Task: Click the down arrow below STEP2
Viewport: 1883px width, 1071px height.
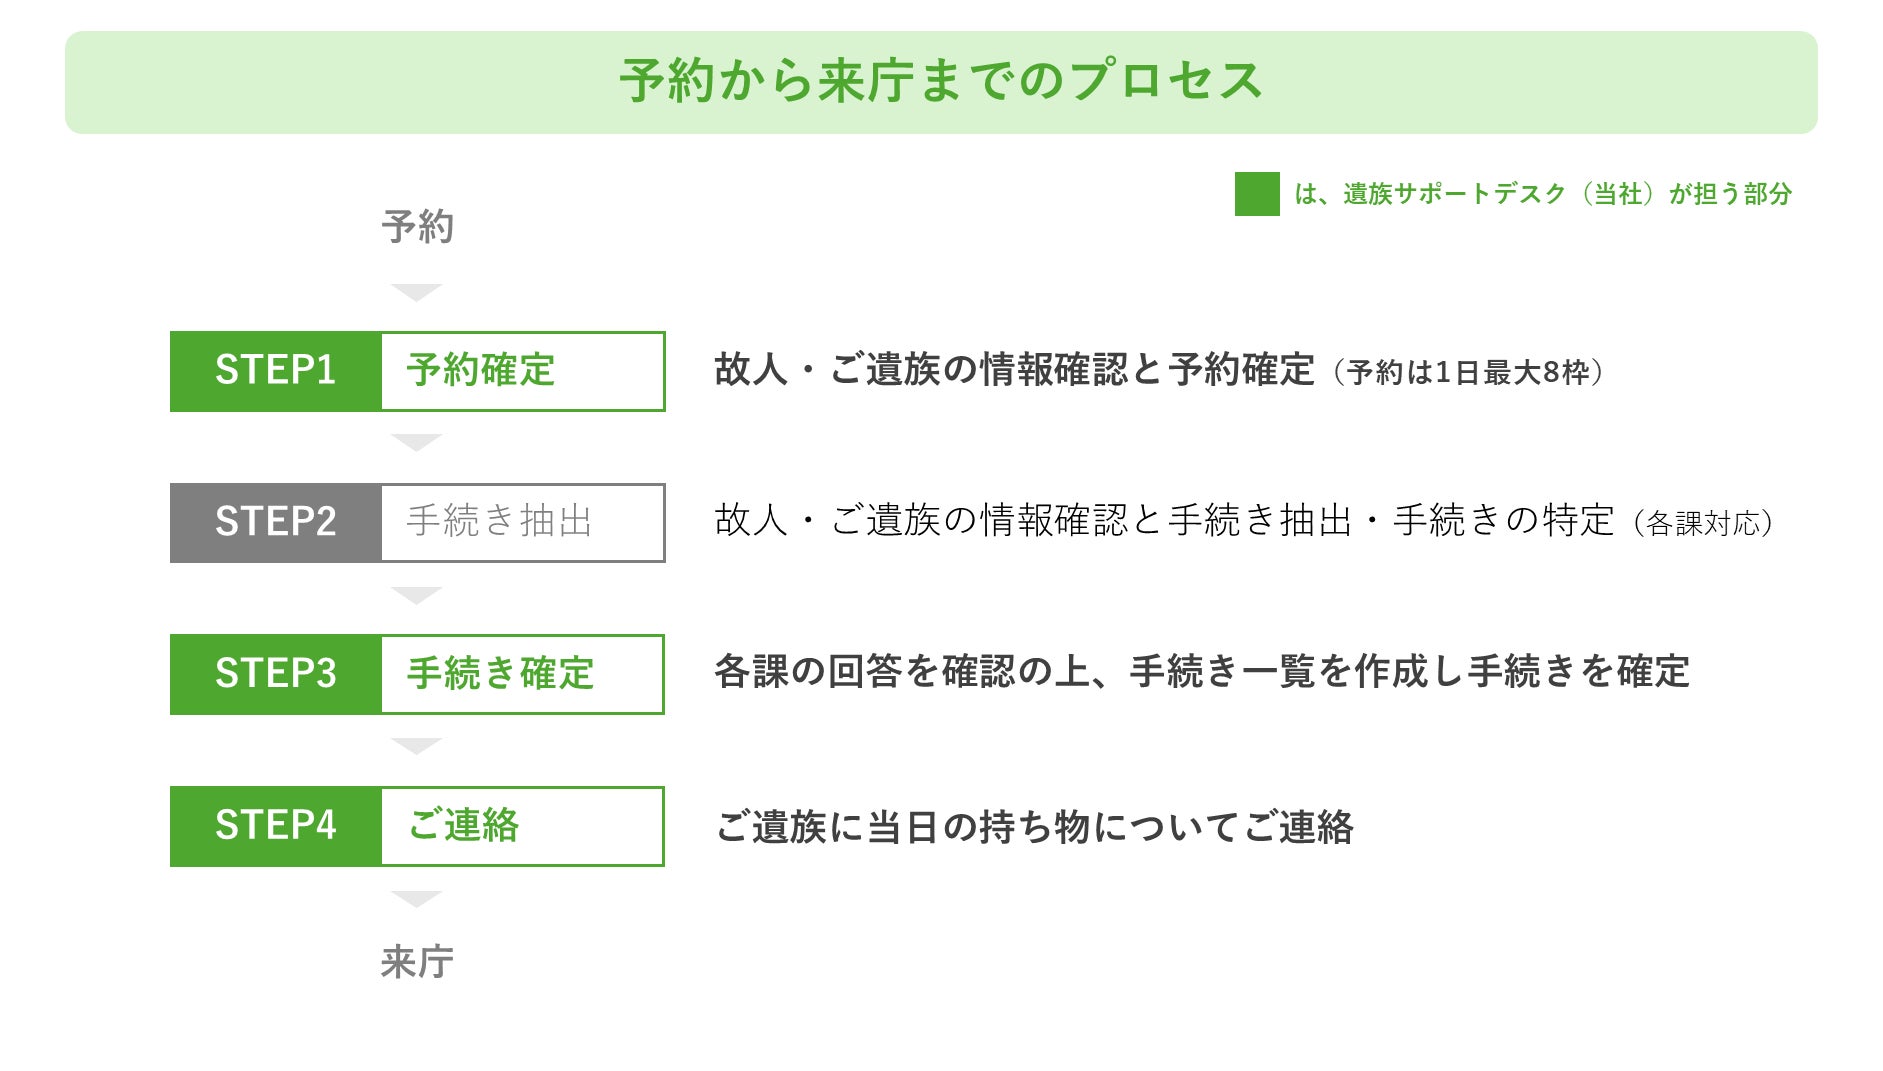Action: pyautogui.click(x=416, y=596)
